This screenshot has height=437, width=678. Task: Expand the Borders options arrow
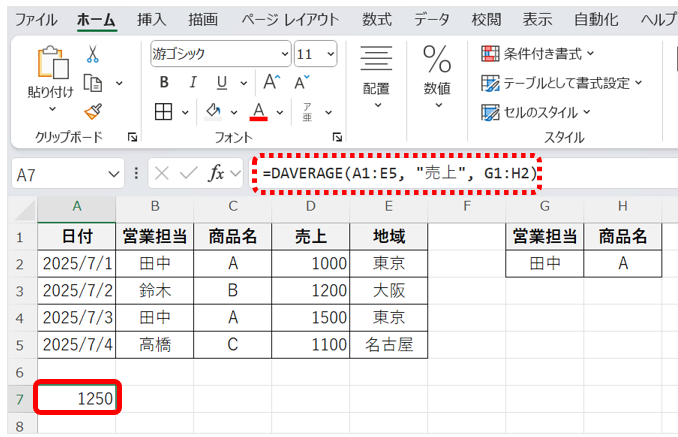185,112
